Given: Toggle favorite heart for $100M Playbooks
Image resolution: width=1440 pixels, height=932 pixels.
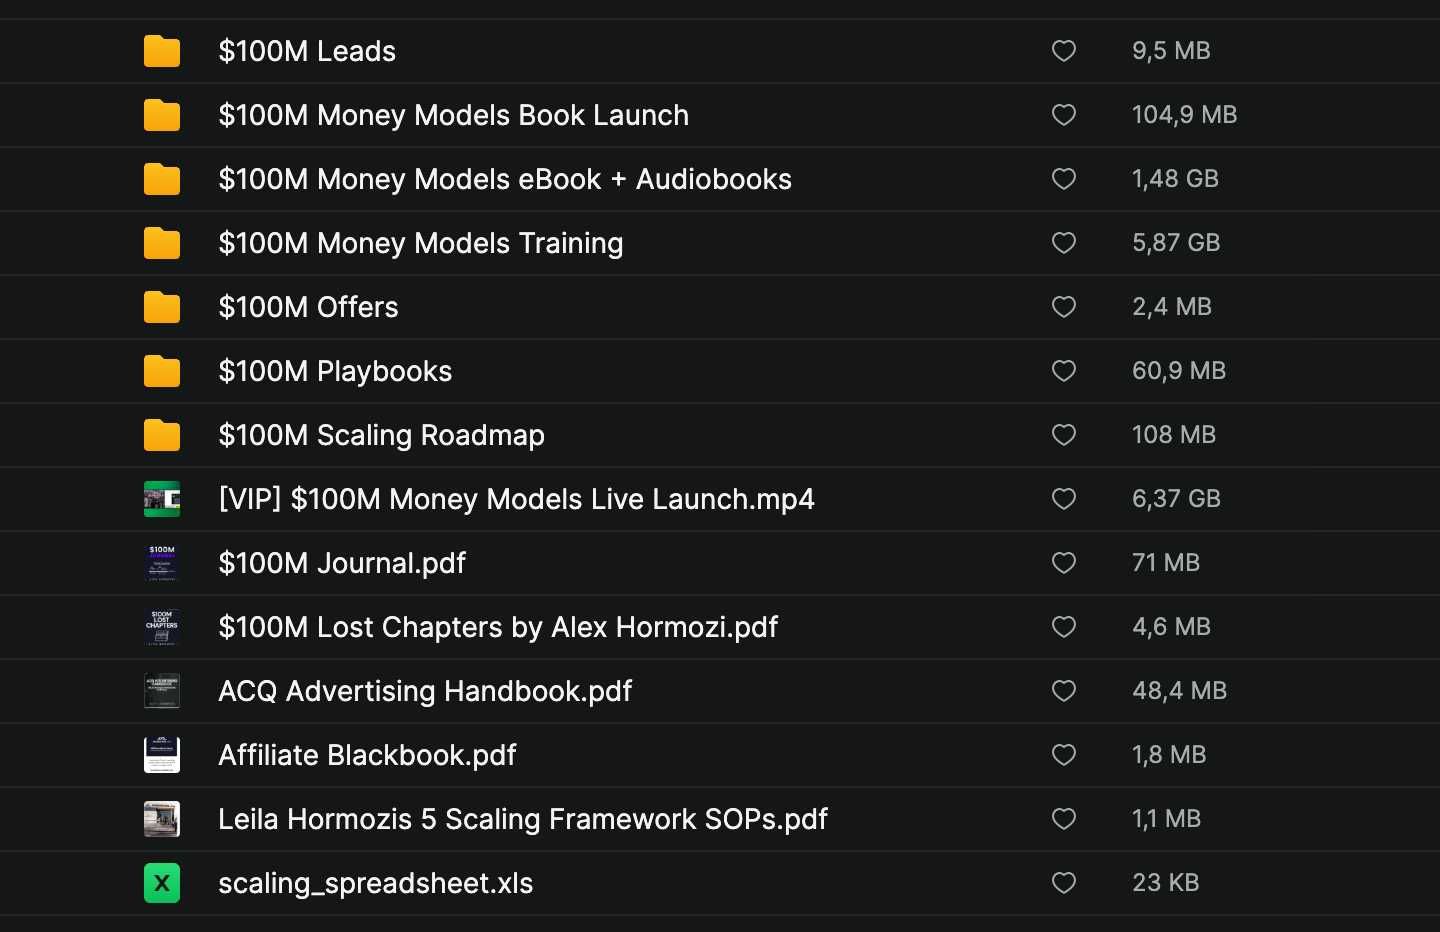Looking at the screenshot, I should pos(1064,371).
